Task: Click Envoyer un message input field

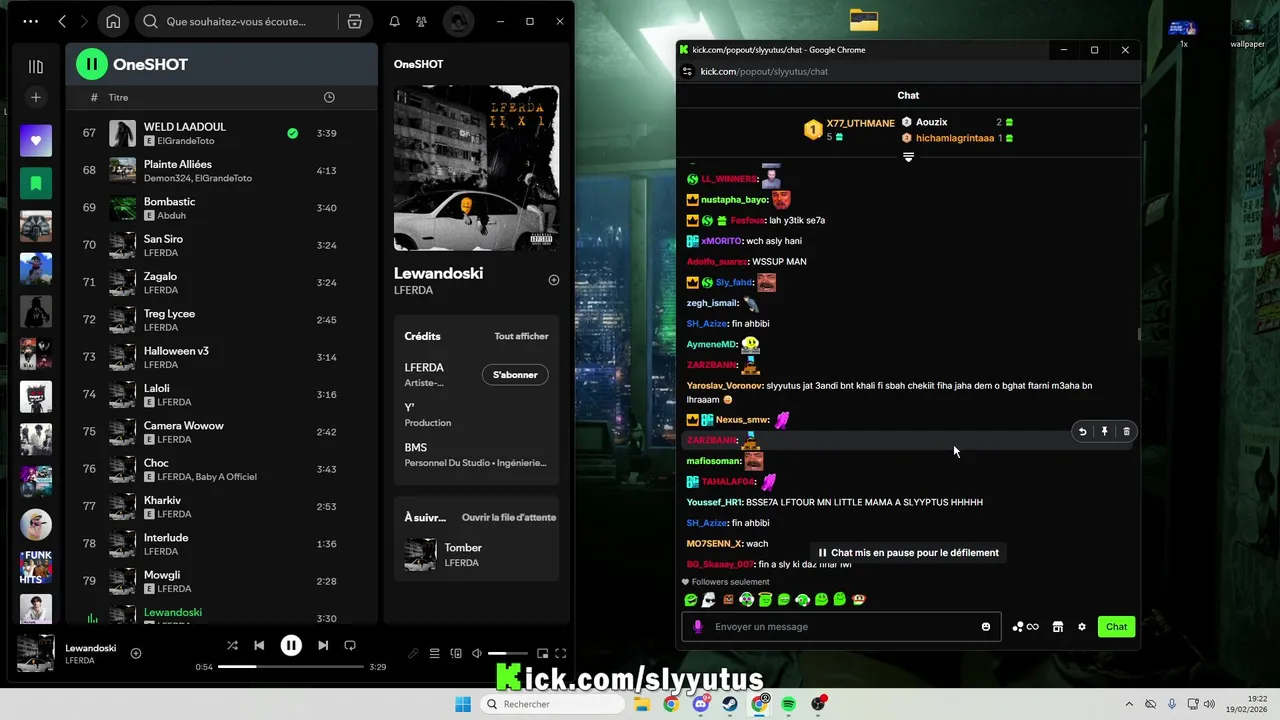Action: 841,627
